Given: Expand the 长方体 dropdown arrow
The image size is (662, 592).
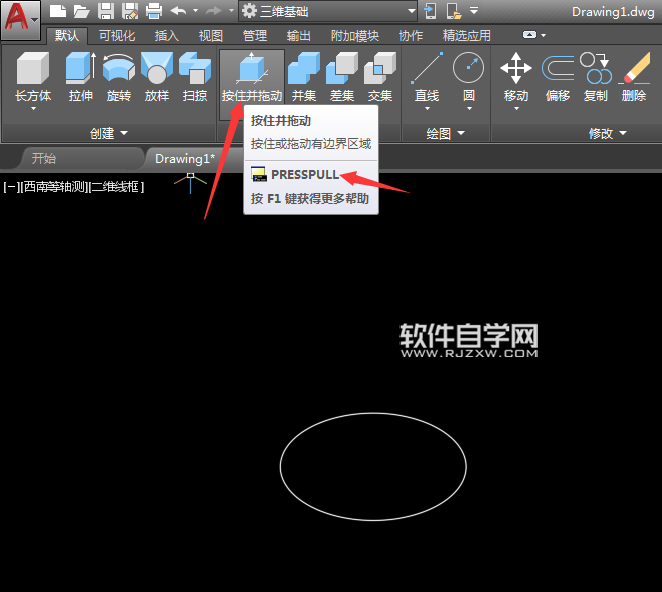Looking at the screenshot, I should tap(33, 109).
